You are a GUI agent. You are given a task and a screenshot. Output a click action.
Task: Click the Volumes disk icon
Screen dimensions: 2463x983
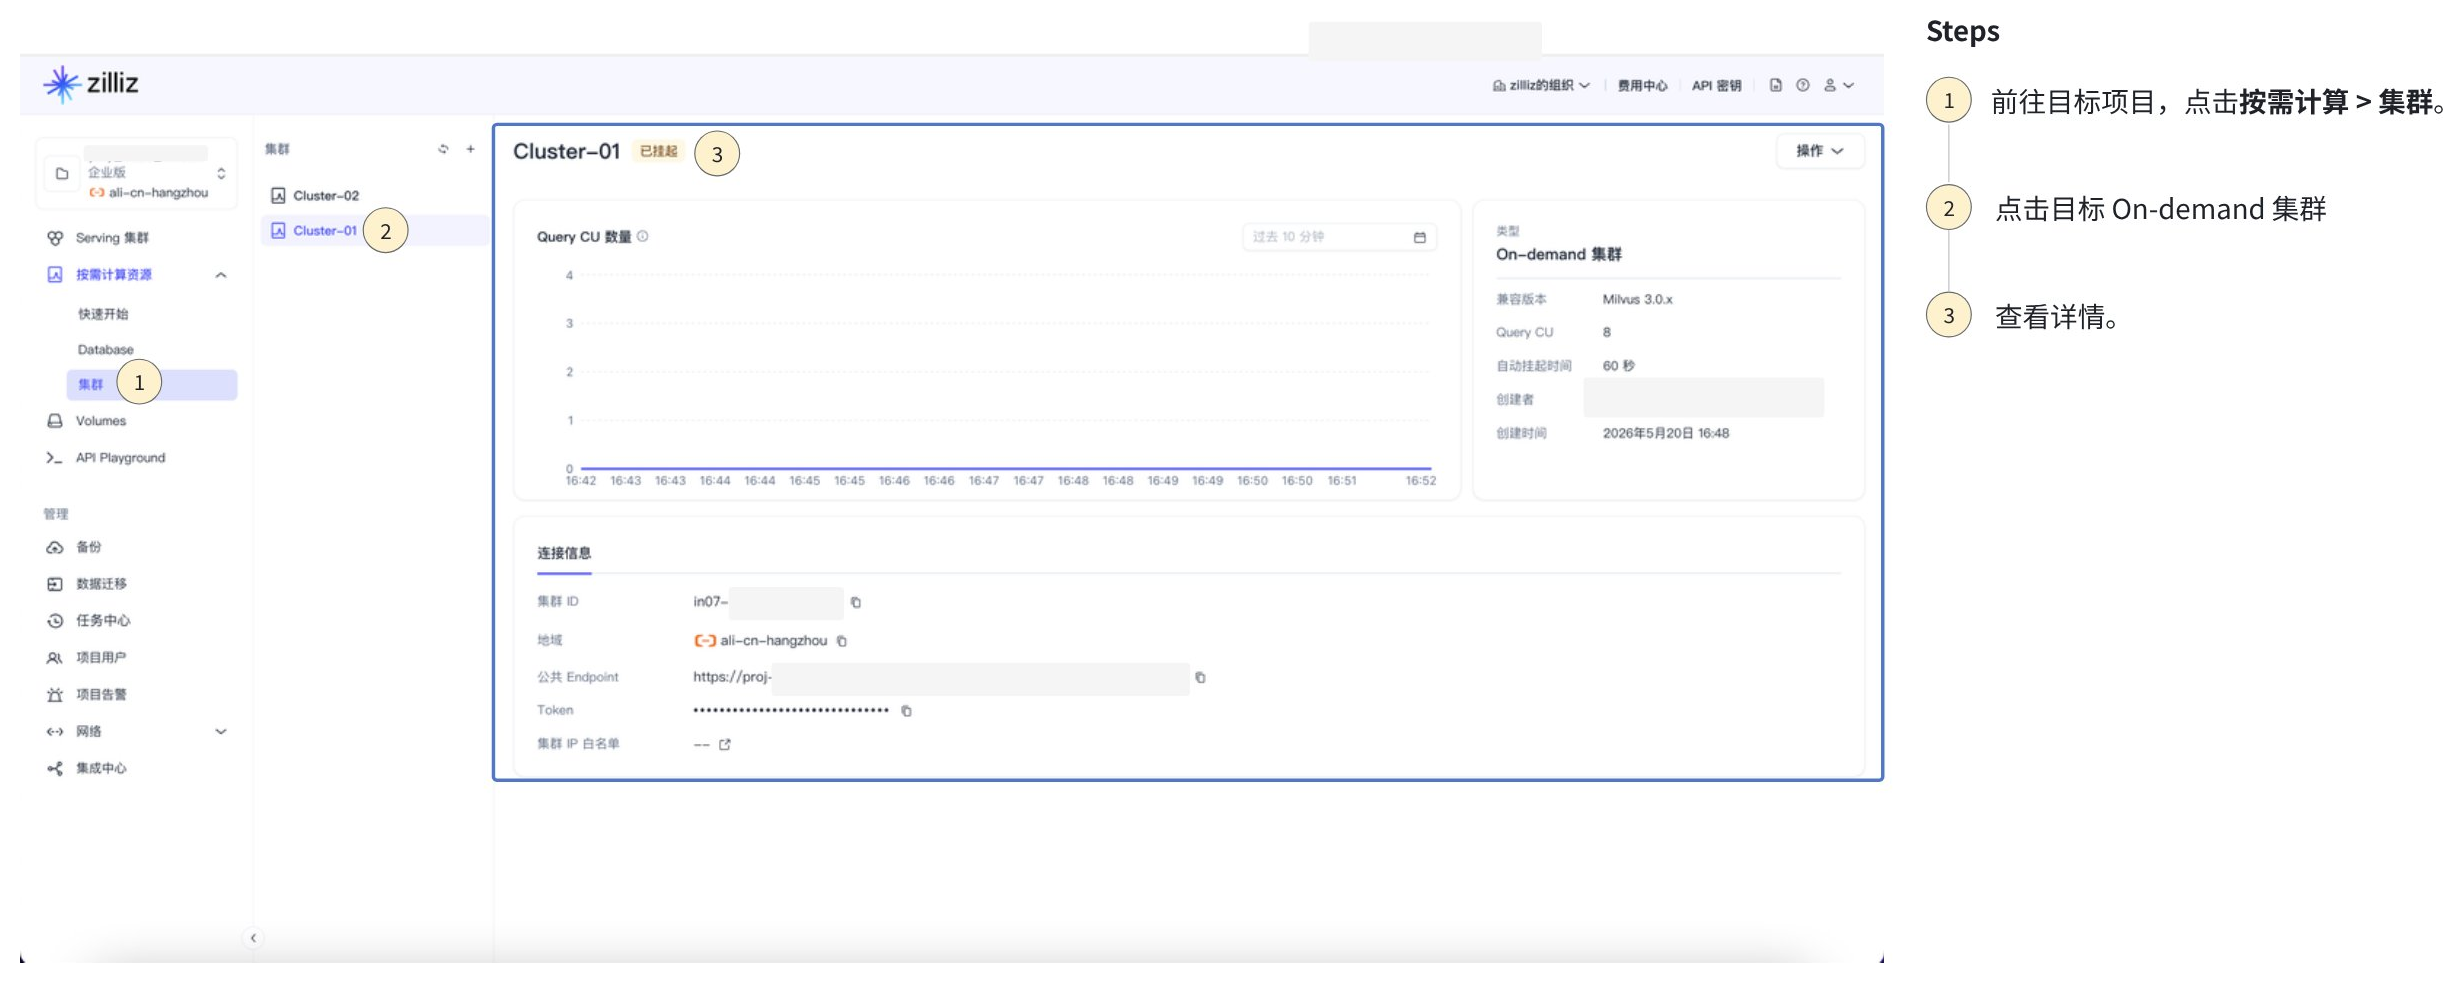(55, 421)
